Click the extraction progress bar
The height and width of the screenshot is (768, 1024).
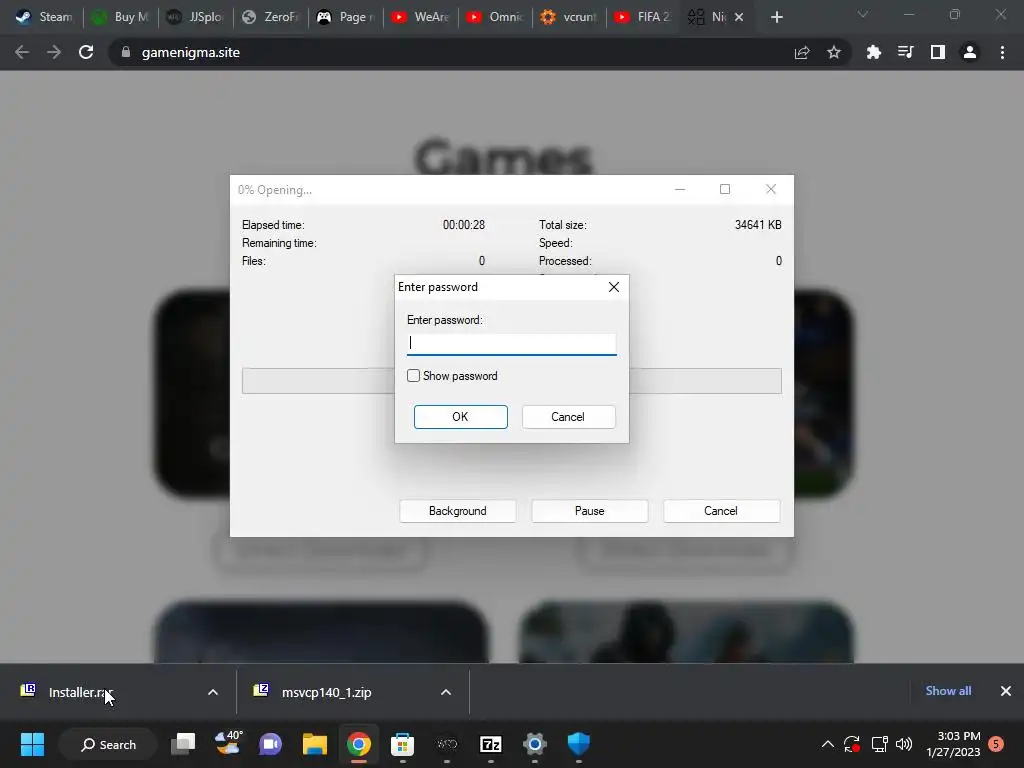point(318,381)
